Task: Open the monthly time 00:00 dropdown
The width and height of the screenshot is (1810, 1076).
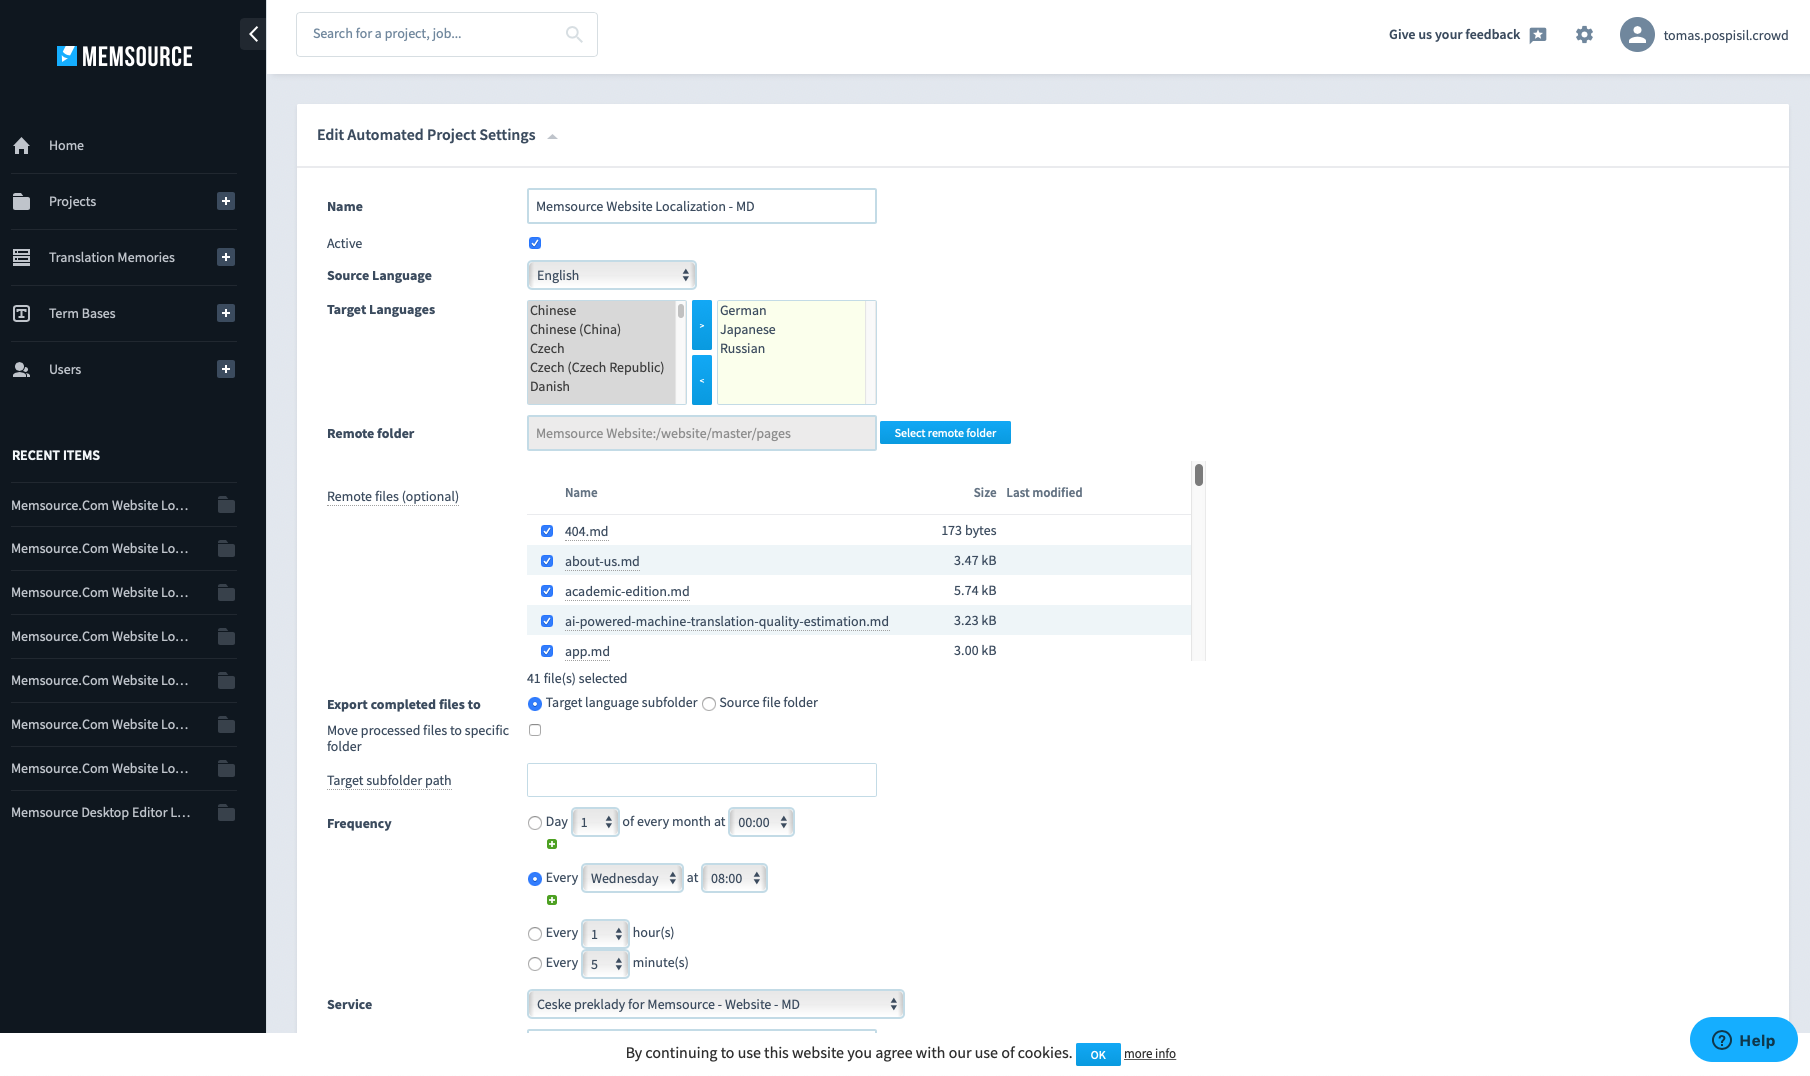Action: pyautogui.click(x=762, y=822)
